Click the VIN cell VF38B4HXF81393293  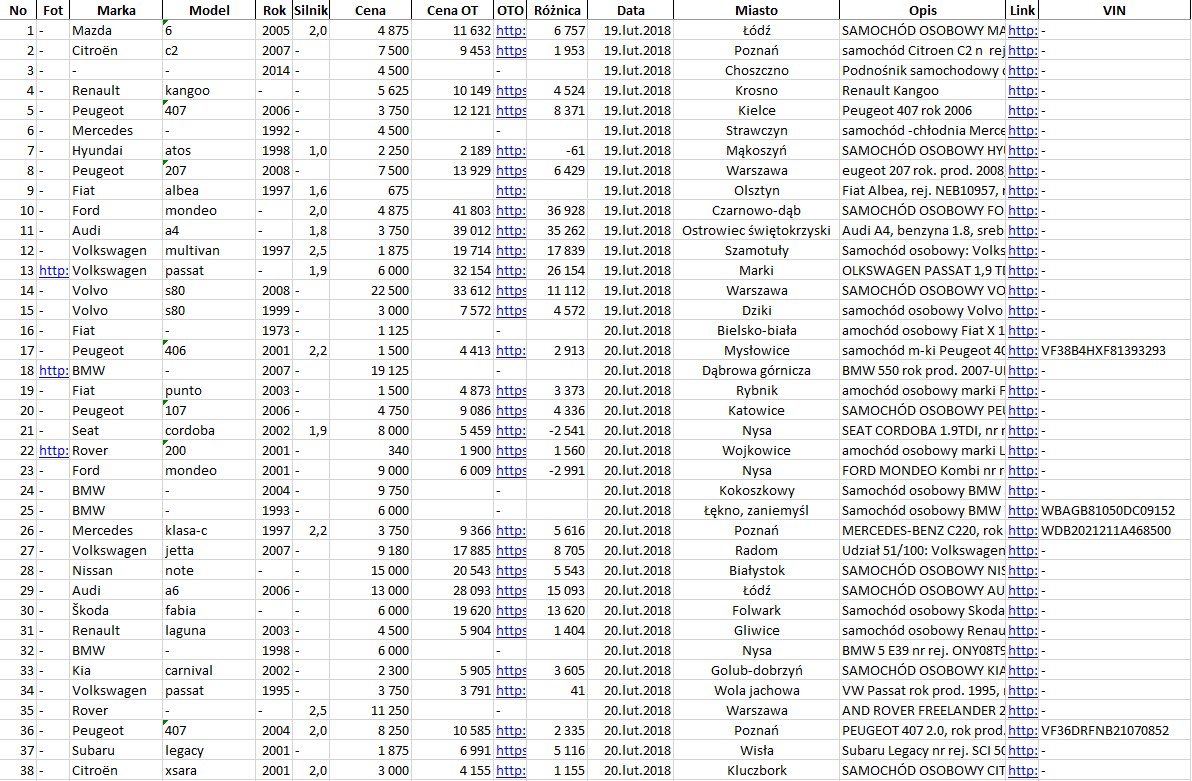click(1114, 351)
